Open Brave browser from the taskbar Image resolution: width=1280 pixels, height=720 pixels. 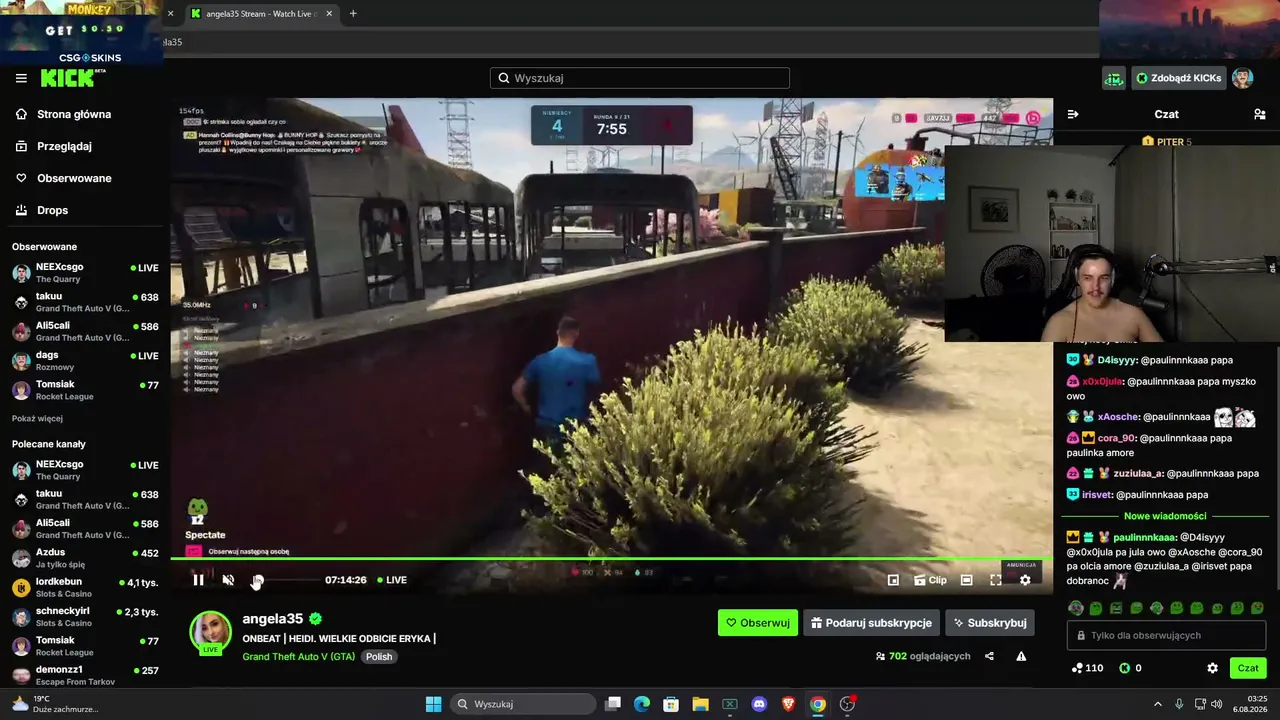[788, 704]
